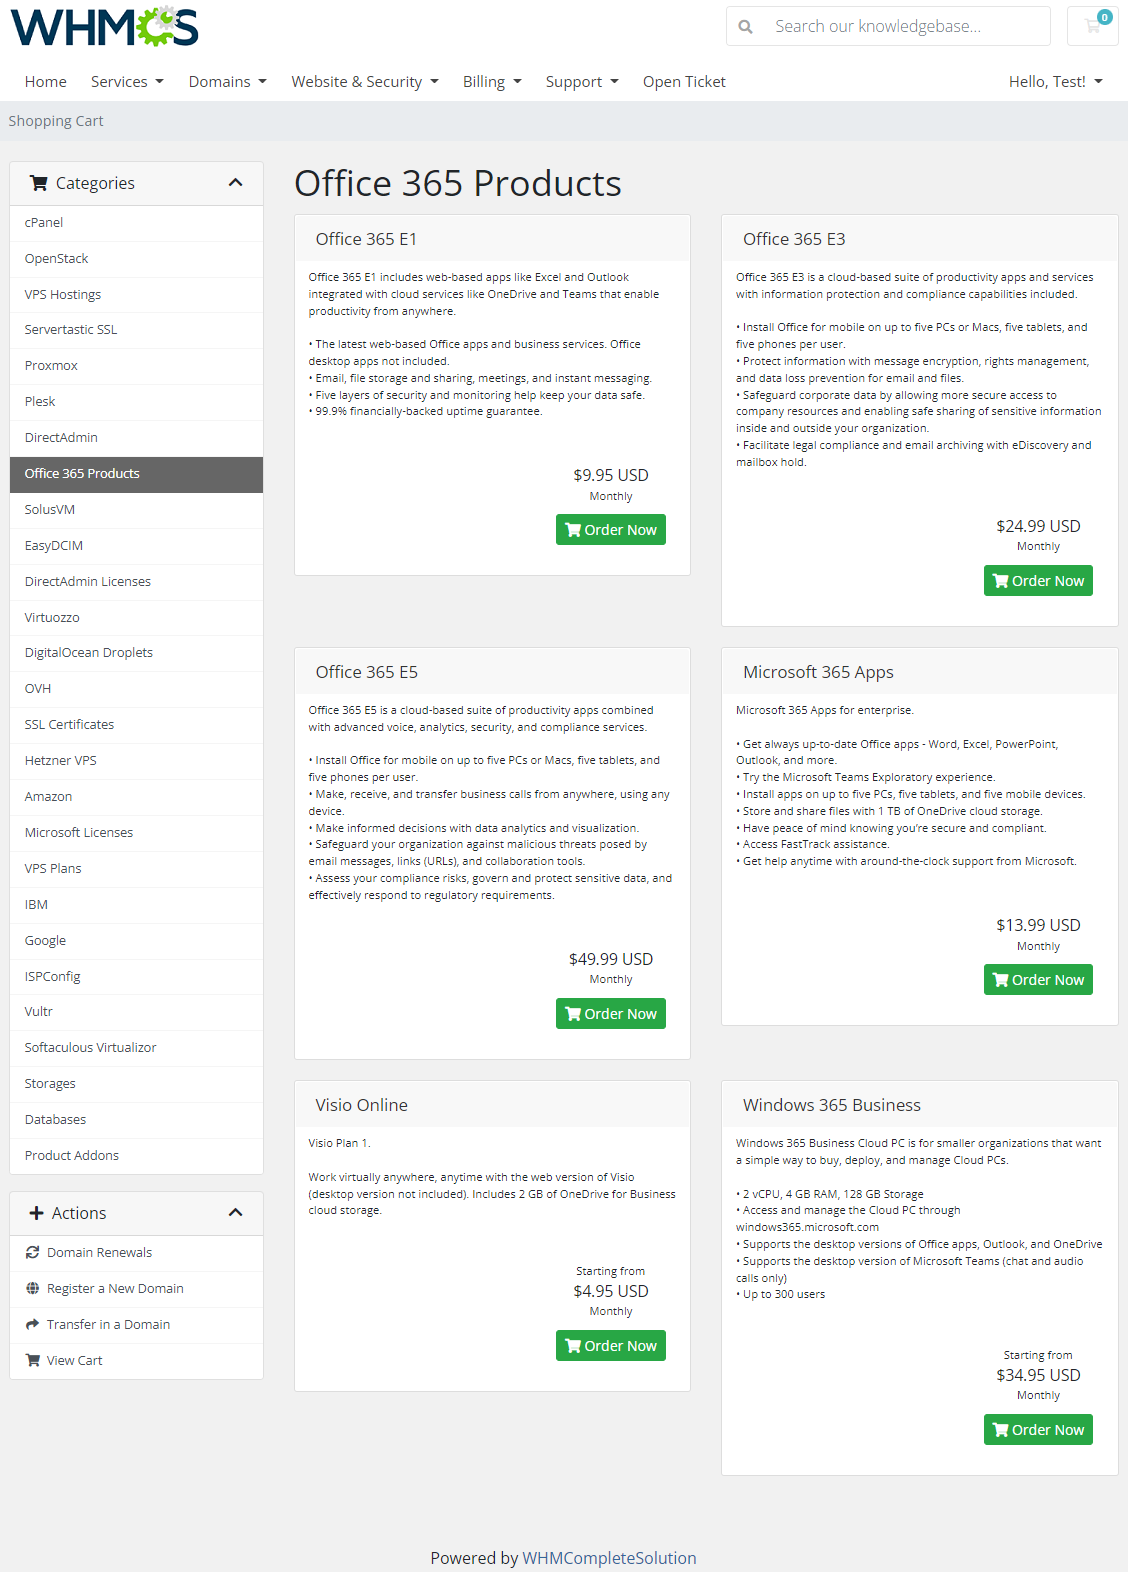Click the Office 365 E1 card title
Screen dimensions: 1128x1572
pos(366,239)
